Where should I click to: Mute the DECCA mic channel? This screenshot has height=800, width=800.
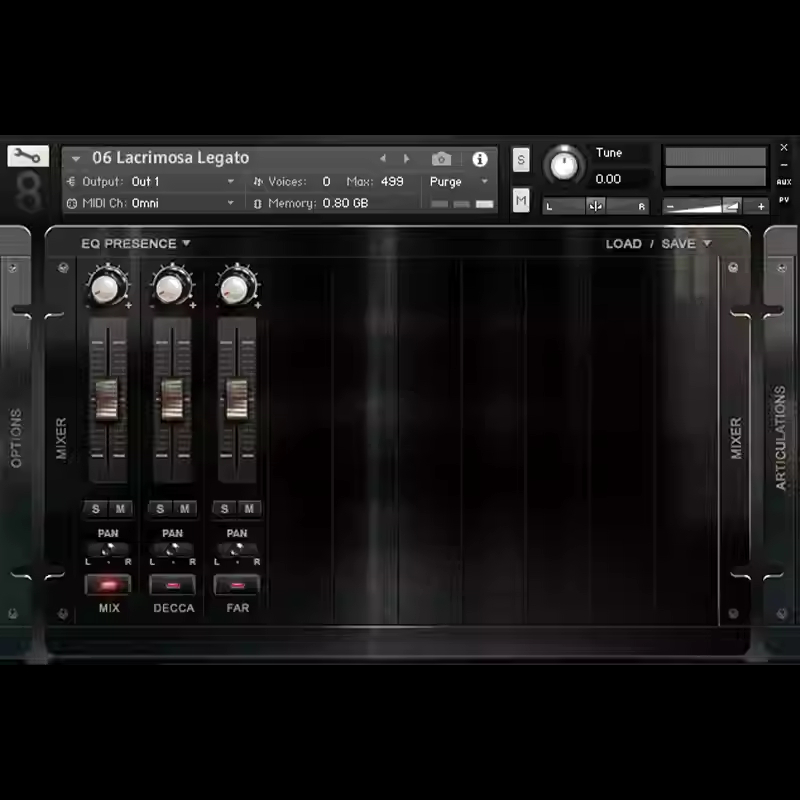coord(185,509)
